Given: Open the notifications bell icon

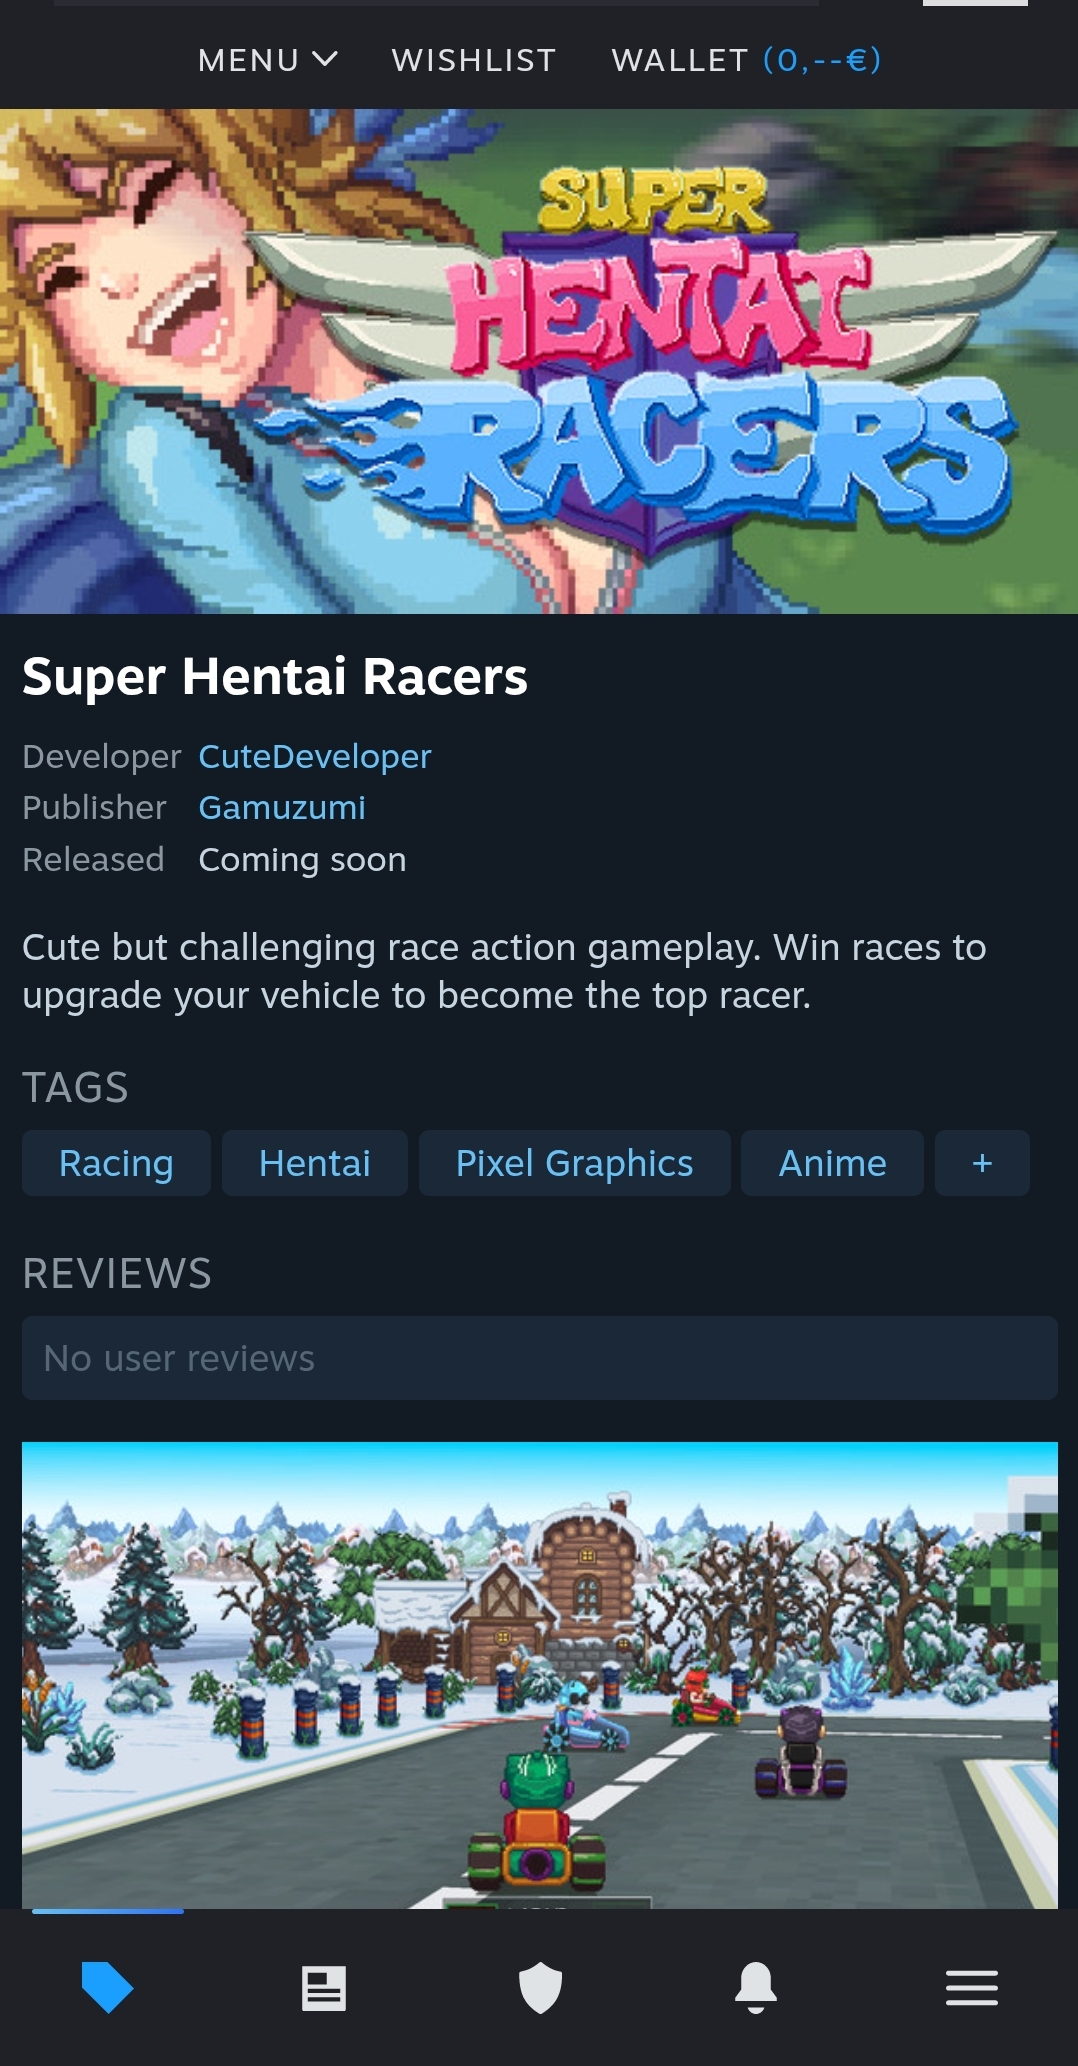Looking at the screenshot, I should tap(756, 1987).
